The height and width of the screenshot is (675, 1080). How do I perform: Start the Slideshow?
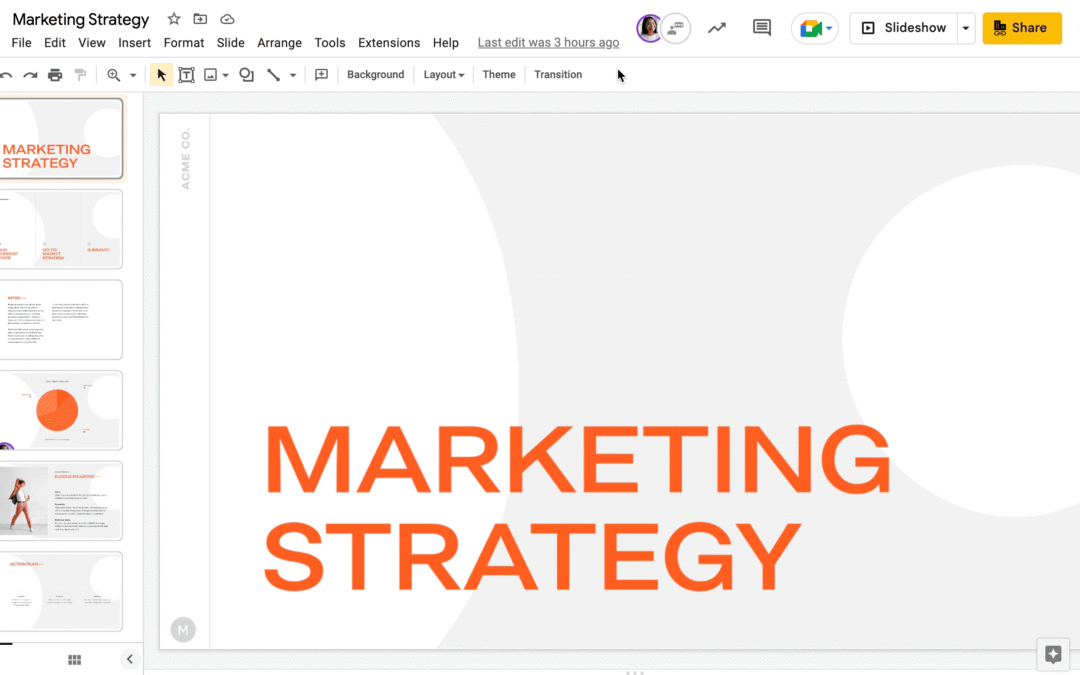(904, 28)
